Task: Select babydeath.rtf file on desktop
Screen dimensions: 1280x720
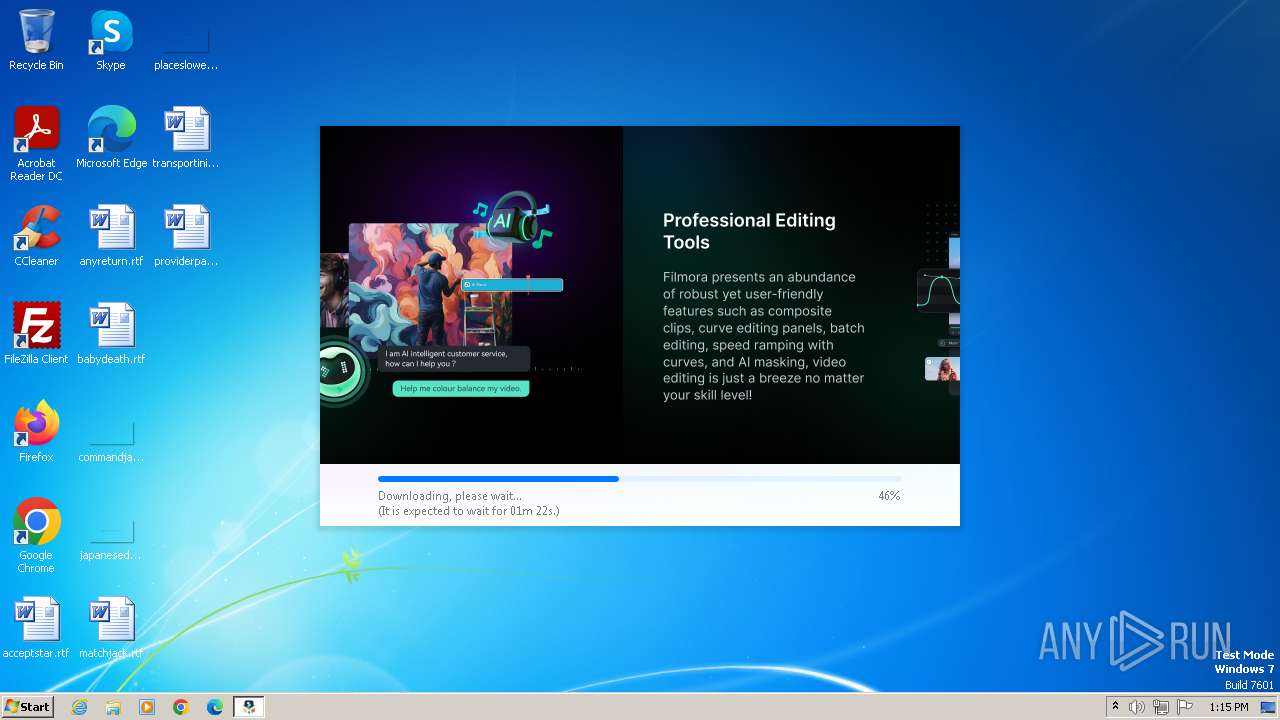Action: pos(111,334)
